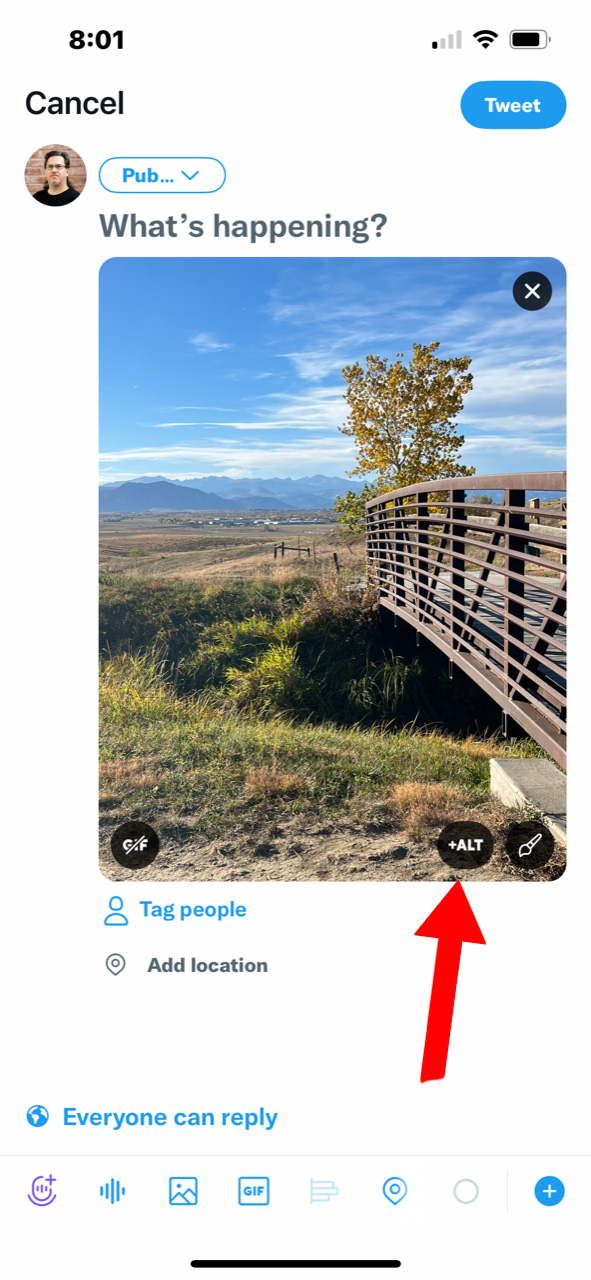Open the GIF picker in toolbar
Image resolution: width=591 pixels, height=1280 pixels.
click(x=254, y=1191)
